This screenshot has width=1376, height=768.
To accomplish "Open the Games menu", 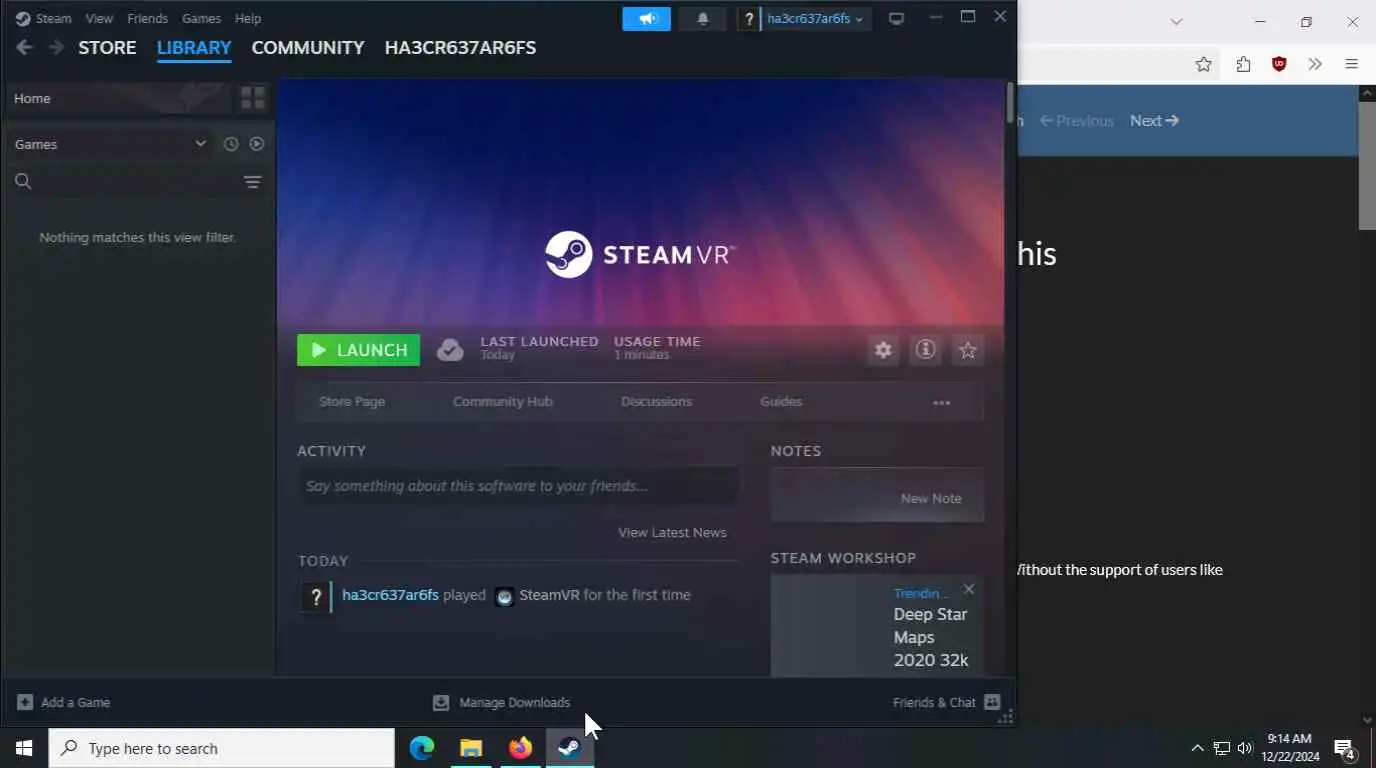I will click(201, 19).
